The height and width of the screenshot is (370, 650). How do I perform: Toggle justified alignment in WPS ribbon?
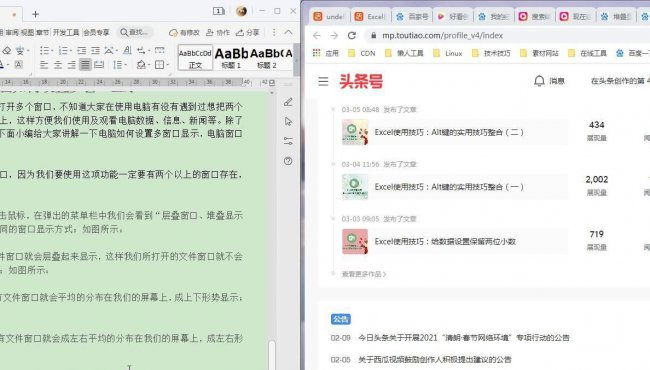point(85,64)
